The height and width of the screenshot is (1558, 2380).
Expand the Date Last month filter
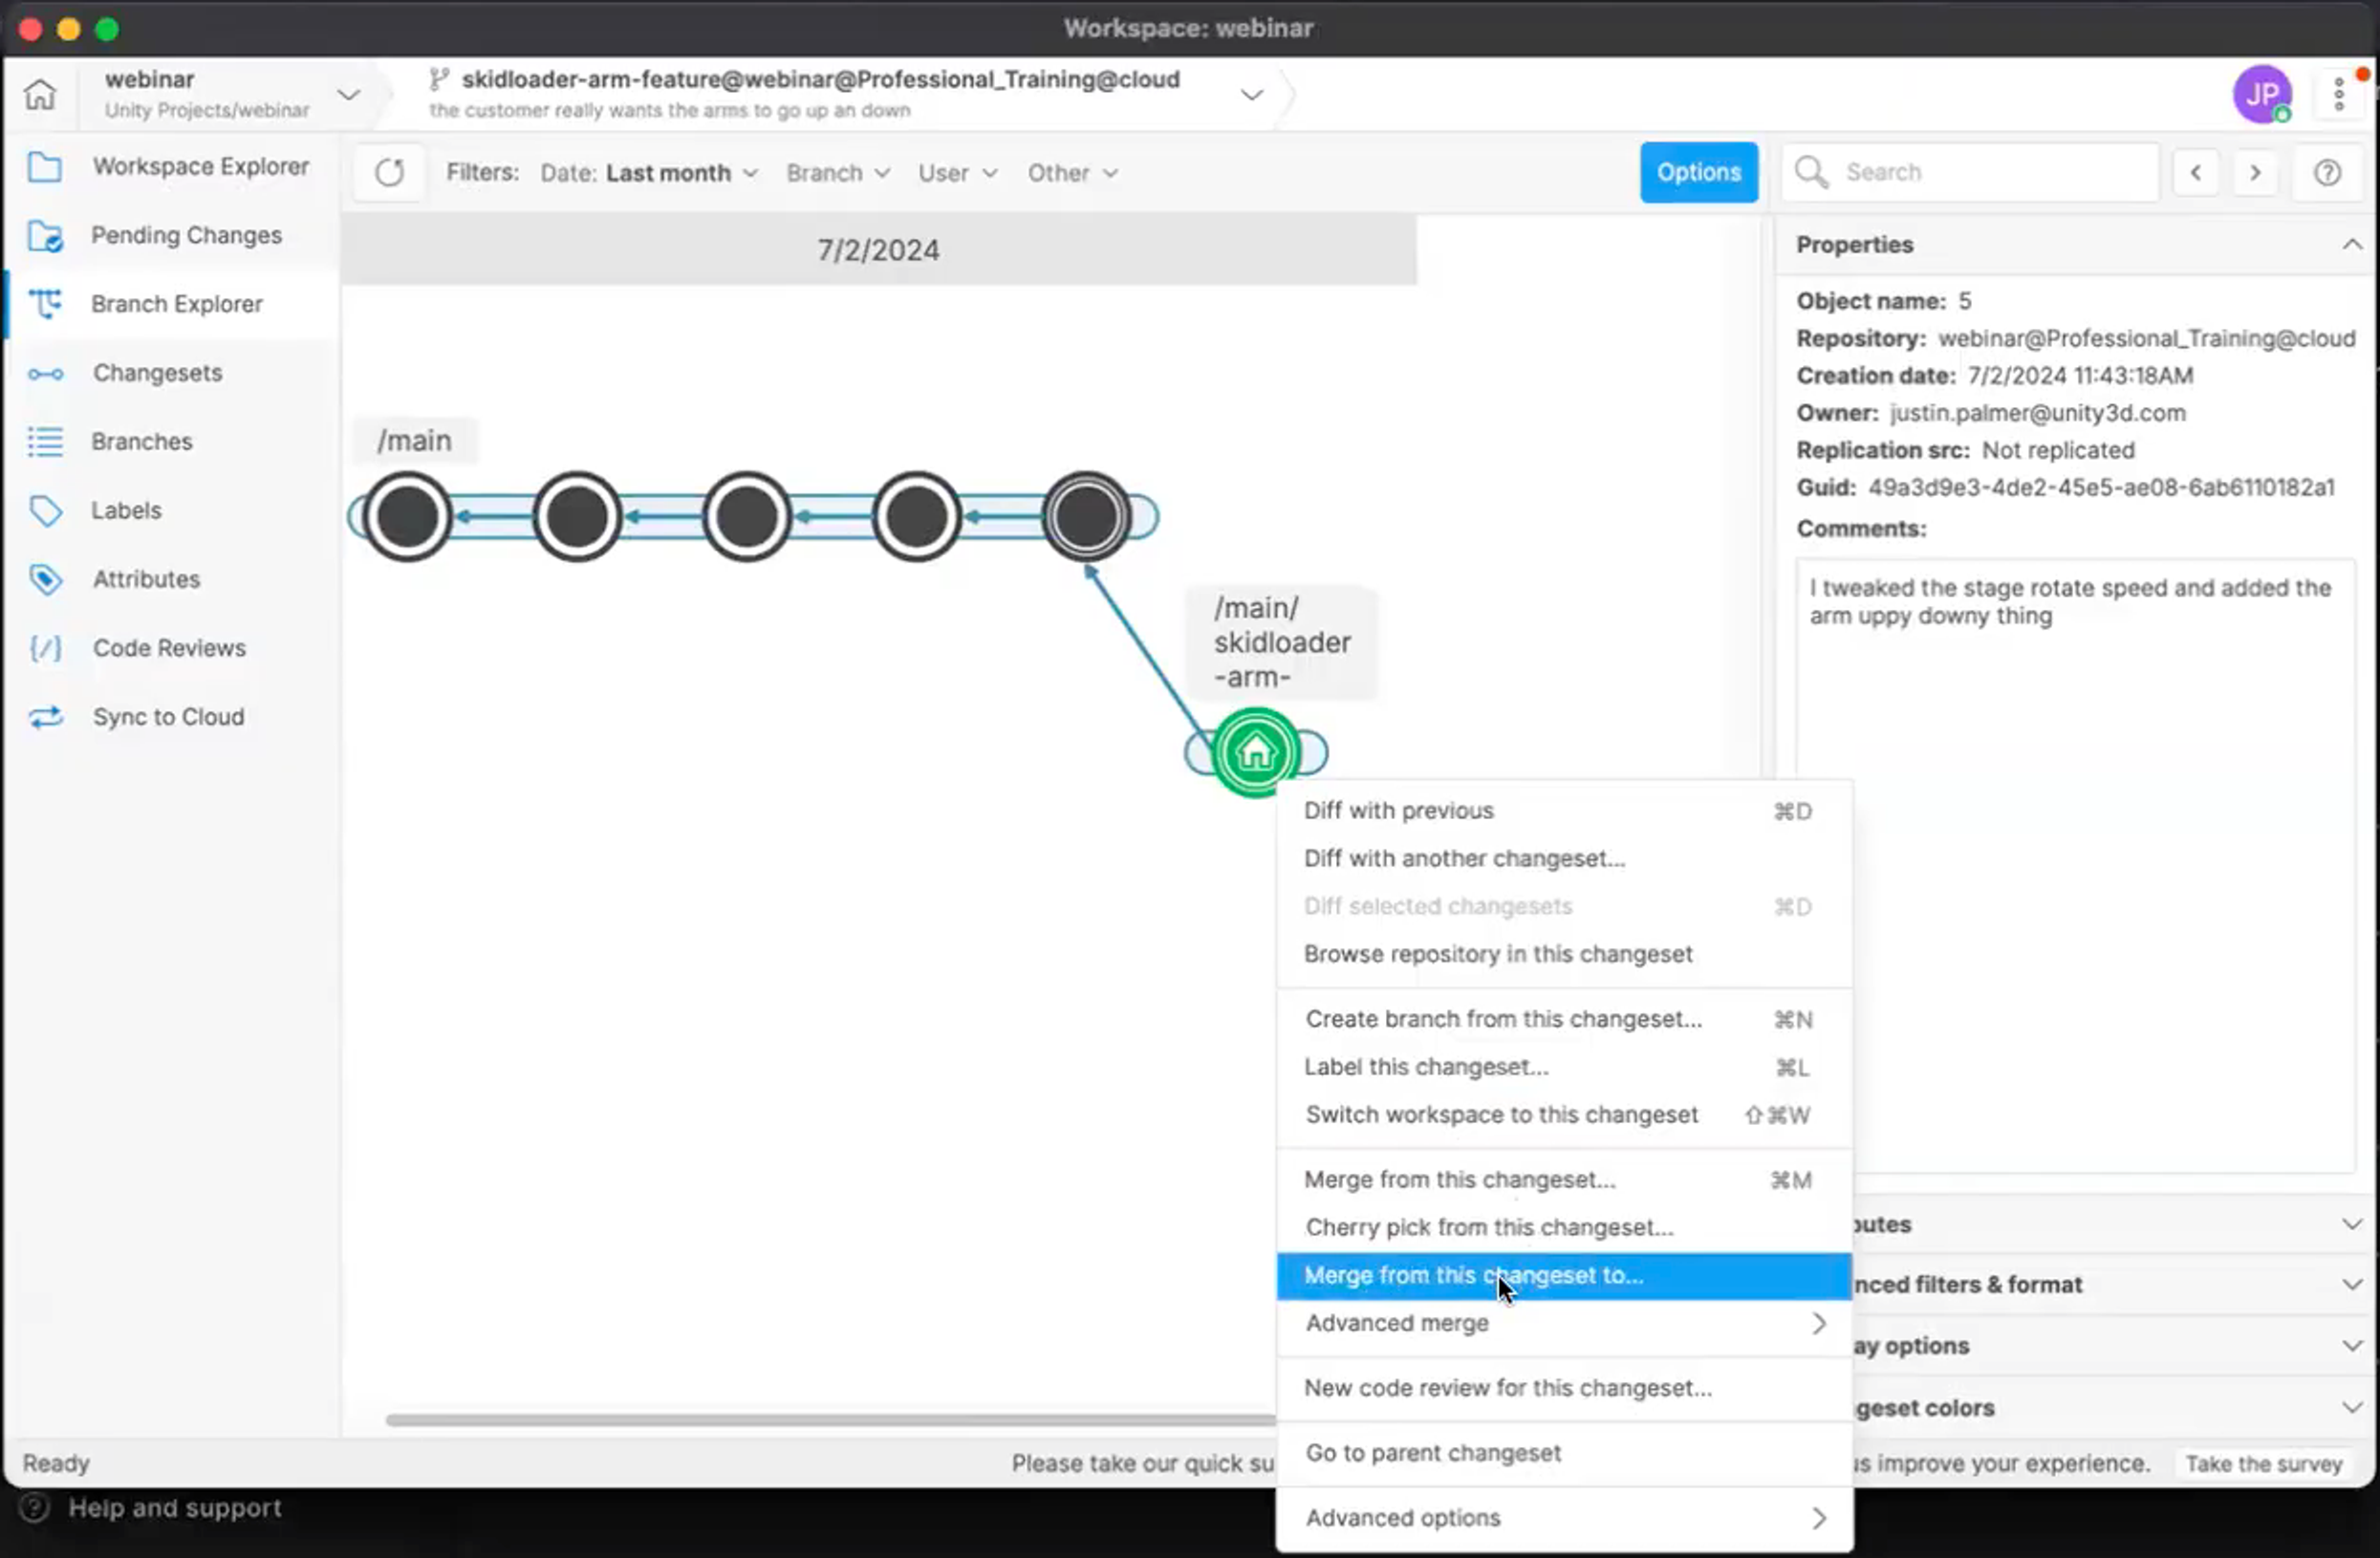coord(649,173)
